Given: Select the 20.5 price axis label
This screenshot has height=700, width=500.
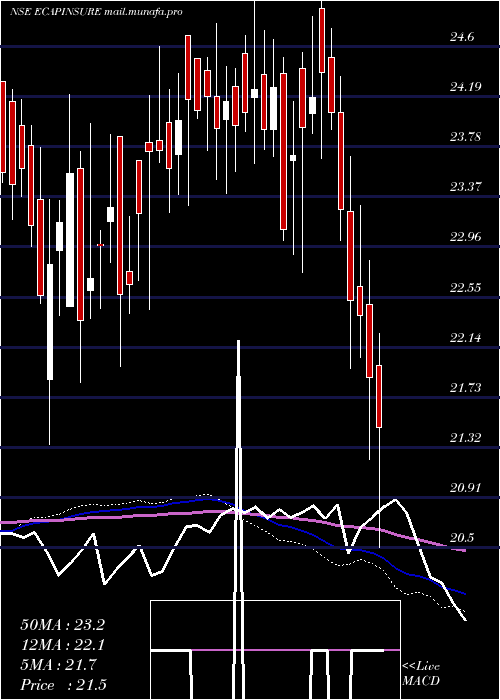Looking at the screenshot, I should pyautogui.click(x=462, y=539).
